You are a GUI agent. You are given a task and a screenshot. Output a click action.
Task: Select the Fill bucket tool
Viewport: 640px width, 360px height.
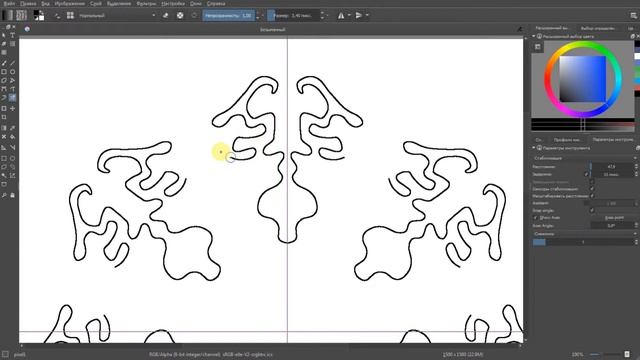pyautogui.click(x=13, y=137)
